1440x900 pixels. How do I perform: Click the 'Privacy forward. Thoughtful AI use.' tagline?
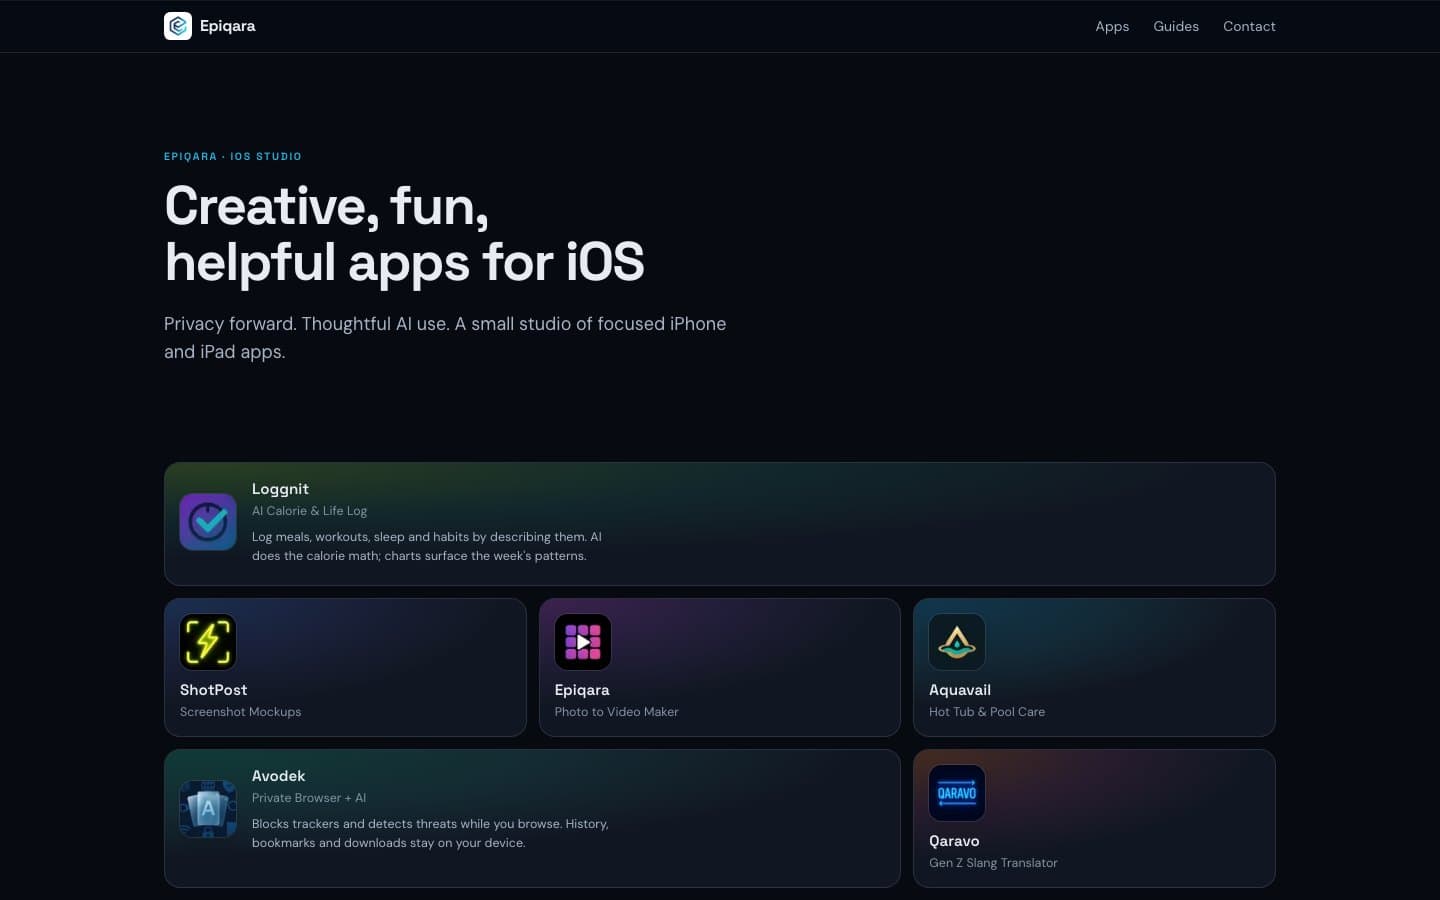445,338
